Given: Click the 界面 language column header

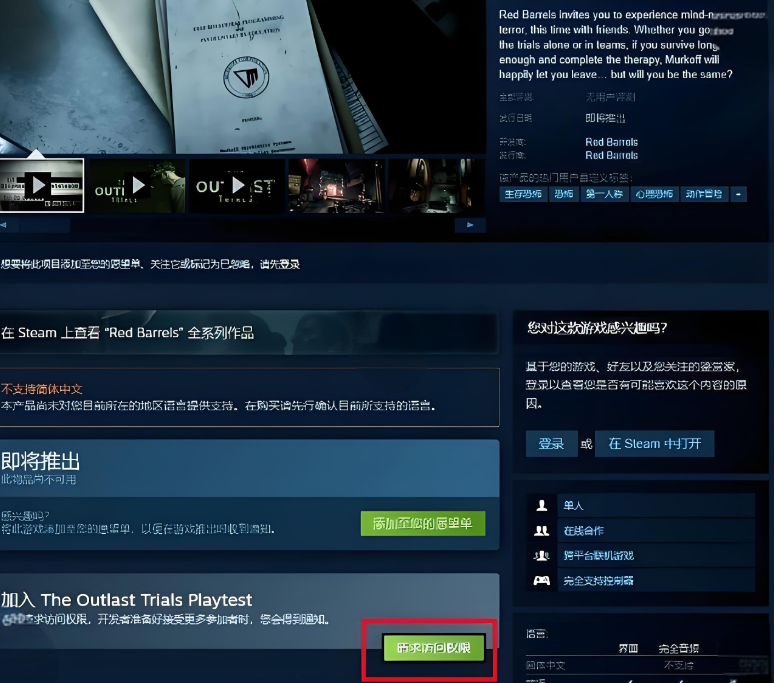Looking at the screenshot, I should pos(628,648).
